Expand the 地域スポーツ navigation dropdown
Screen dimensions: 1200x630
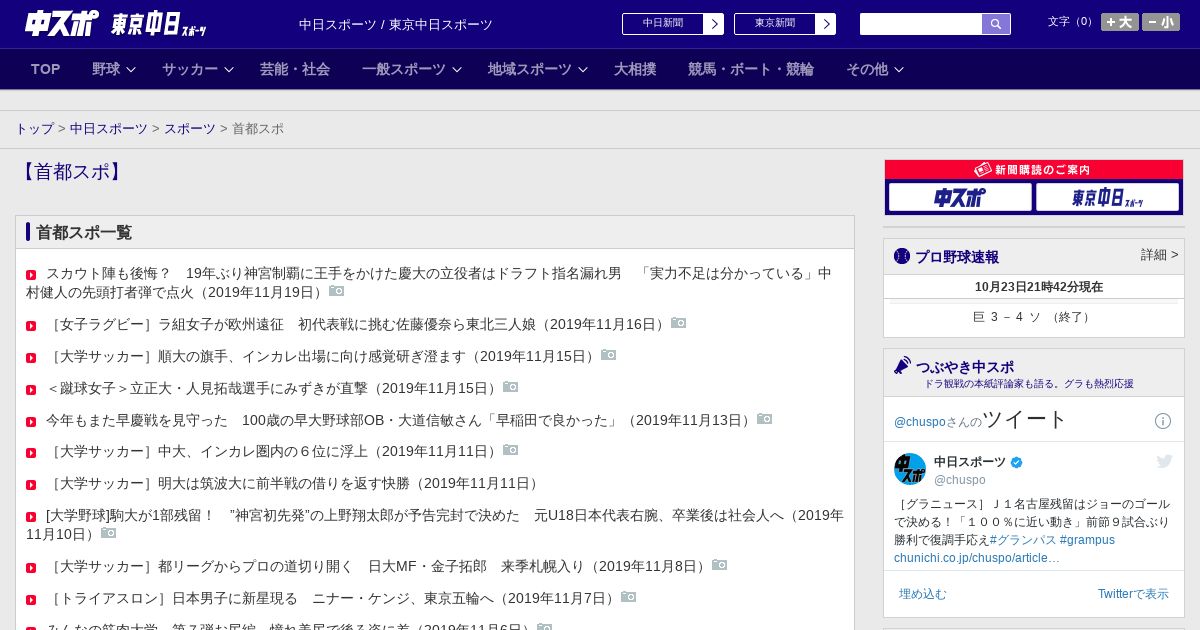(538, 69)
